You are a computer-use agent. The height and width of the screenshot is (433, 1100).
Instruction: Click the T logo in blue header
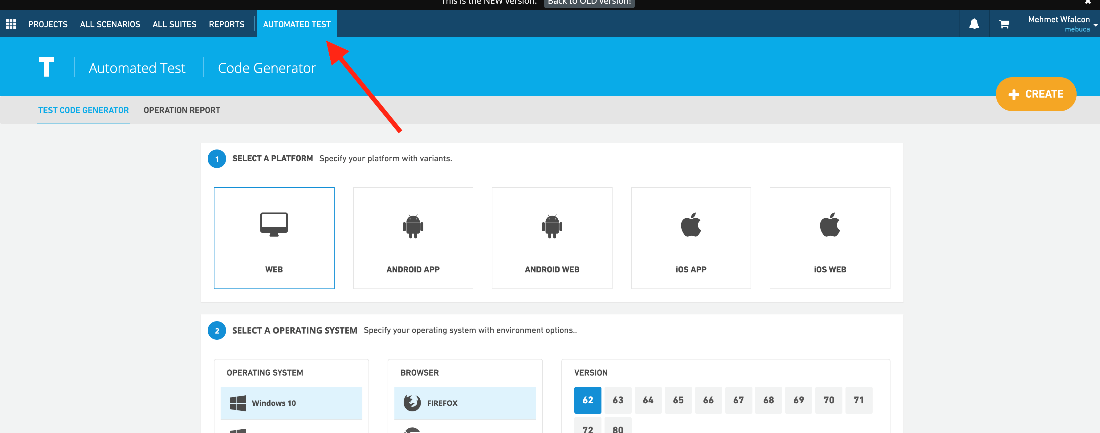tap(46, 67)
